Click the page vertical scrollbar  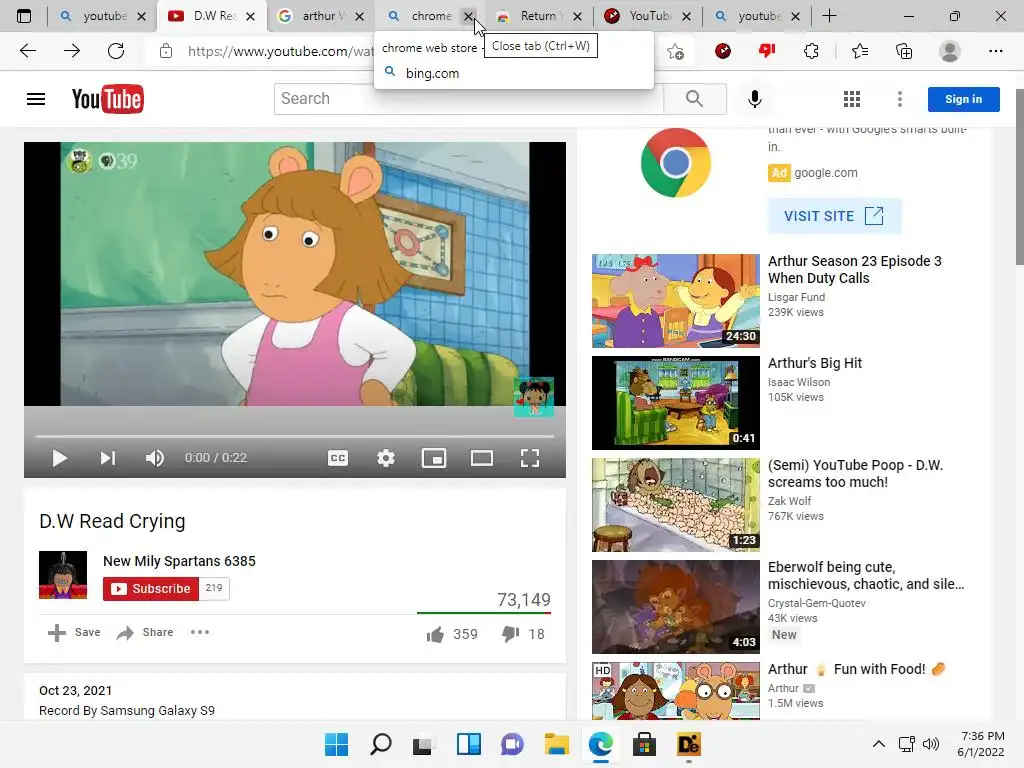[x=1019, y=178]
